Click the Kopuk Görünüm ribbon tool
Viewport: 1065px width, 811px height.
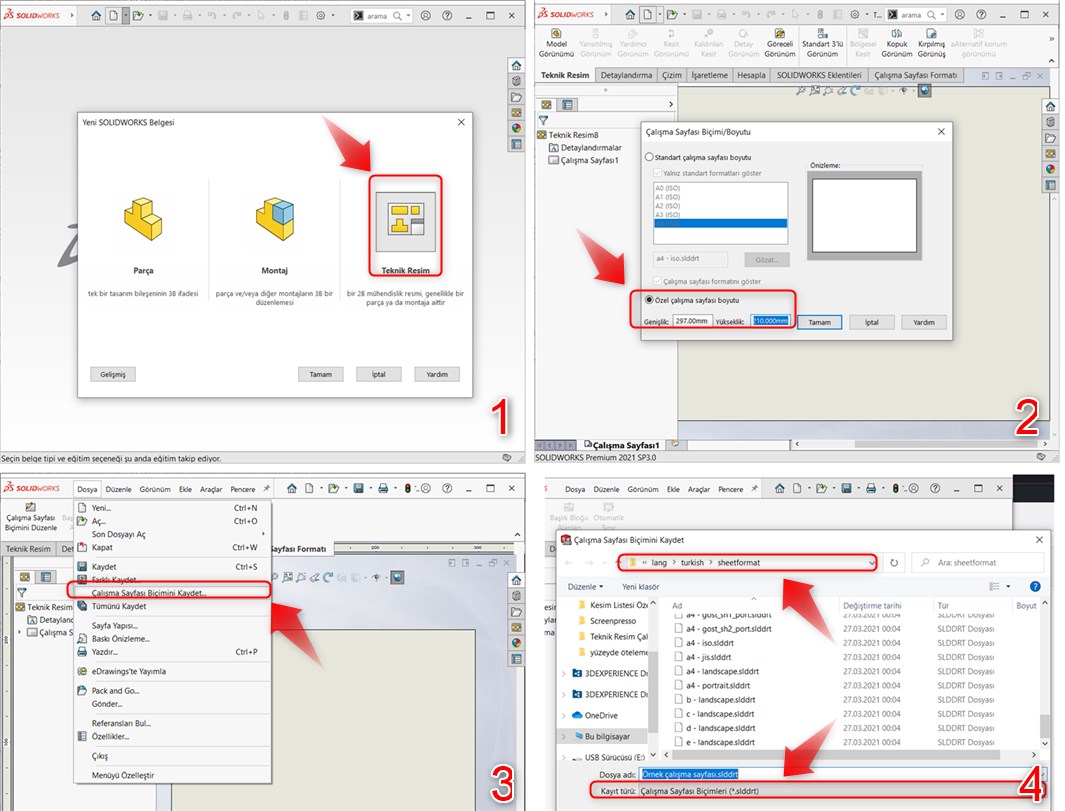point(897,43)
